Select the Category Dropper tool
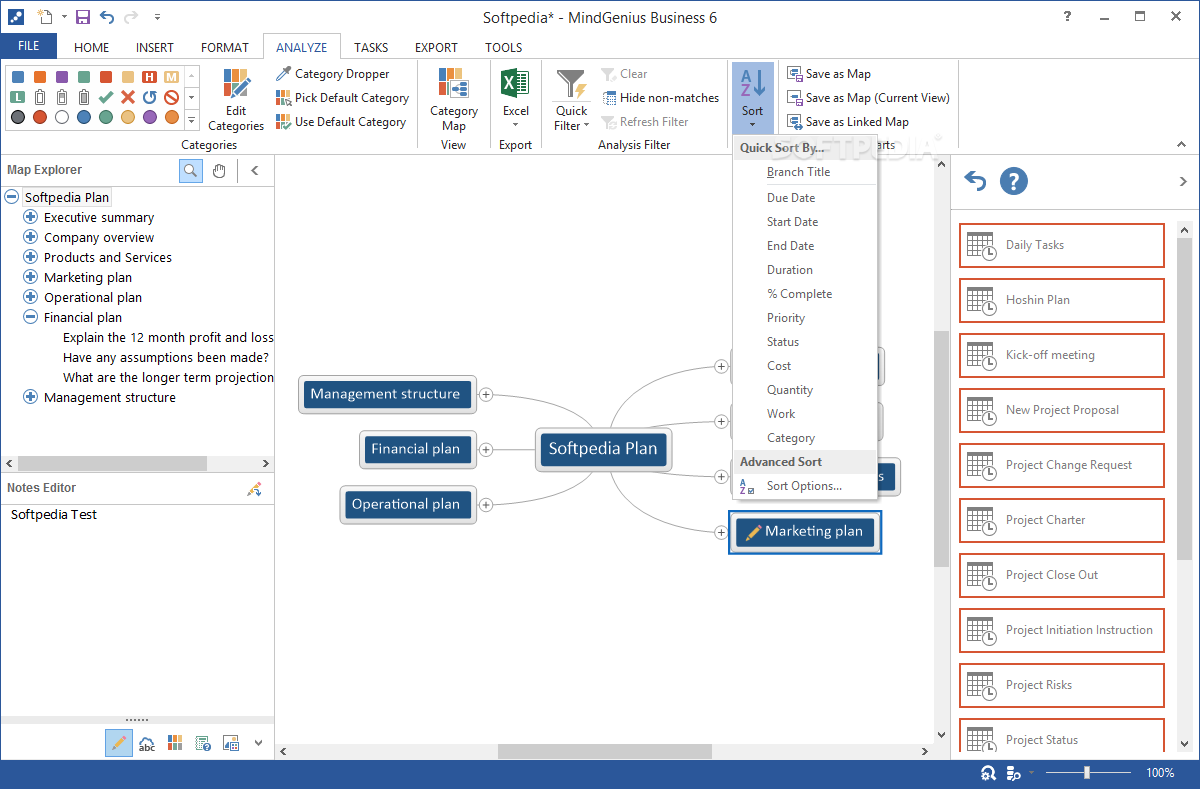1200x789 pixels. pyautogui.click(x=332, y=74)
